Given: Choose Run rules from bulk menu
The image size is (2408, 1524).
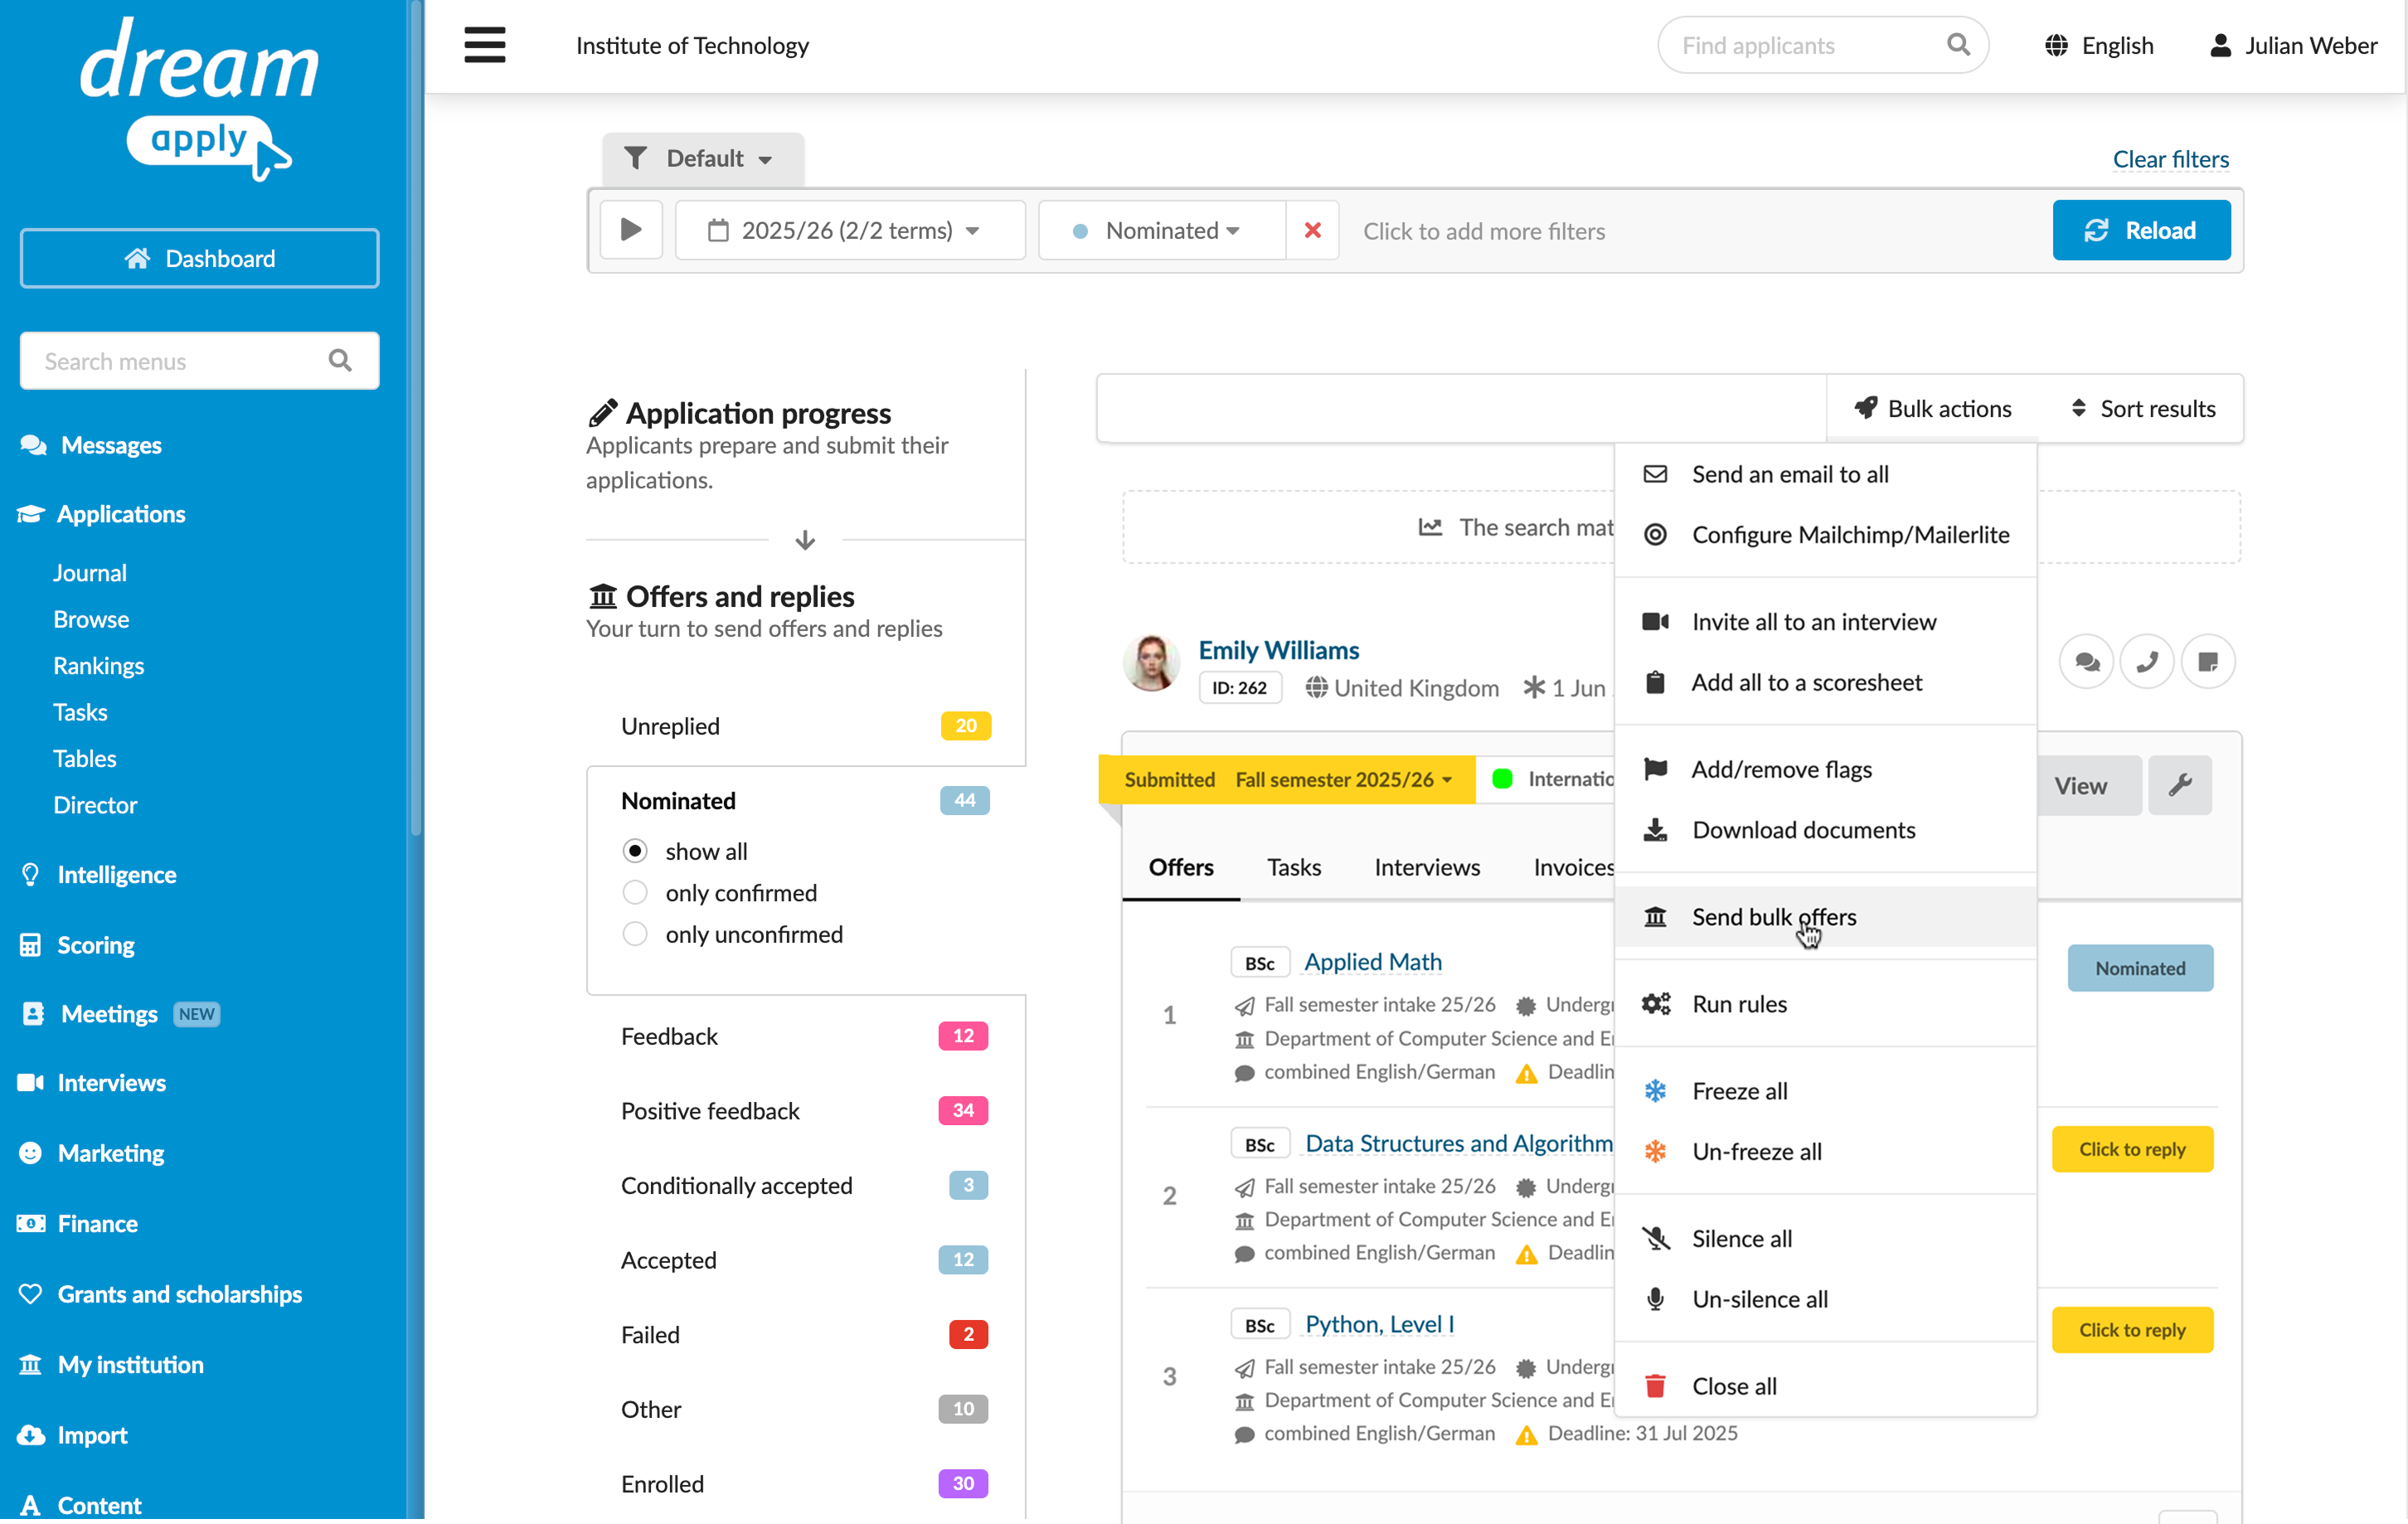Looking at the screenshot, I should 1825,1004.
